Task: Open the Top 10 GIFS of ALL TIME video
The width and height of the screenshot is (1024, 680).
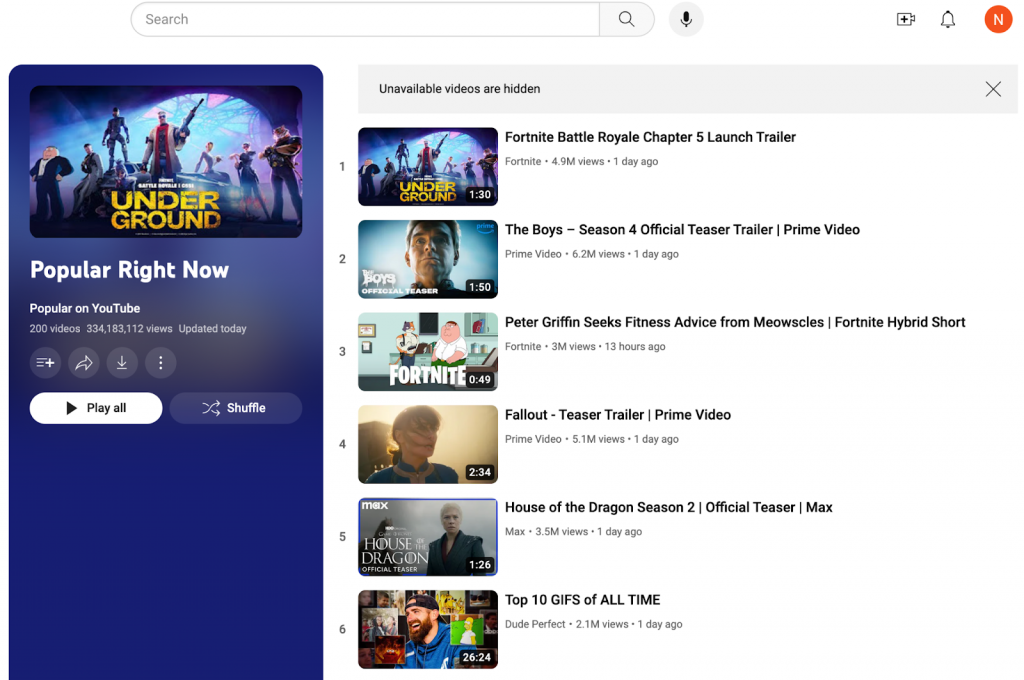Action: [x=582, y=599]
